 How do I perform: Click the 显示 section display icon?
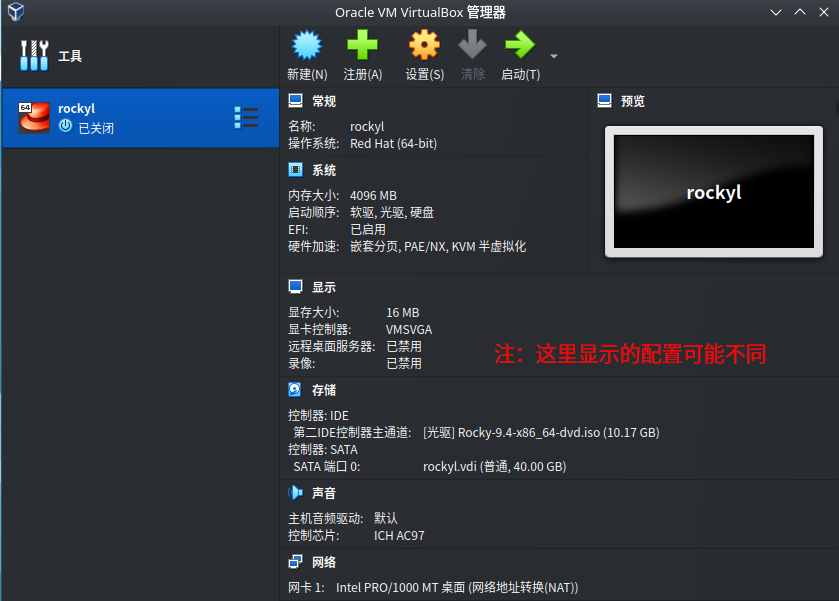[295, 287]
